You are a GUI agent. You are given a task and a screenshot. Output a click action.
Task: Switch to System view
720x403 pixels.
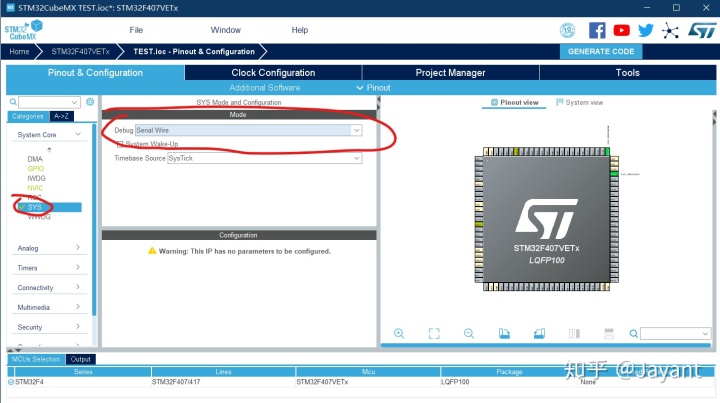point(579,102)
